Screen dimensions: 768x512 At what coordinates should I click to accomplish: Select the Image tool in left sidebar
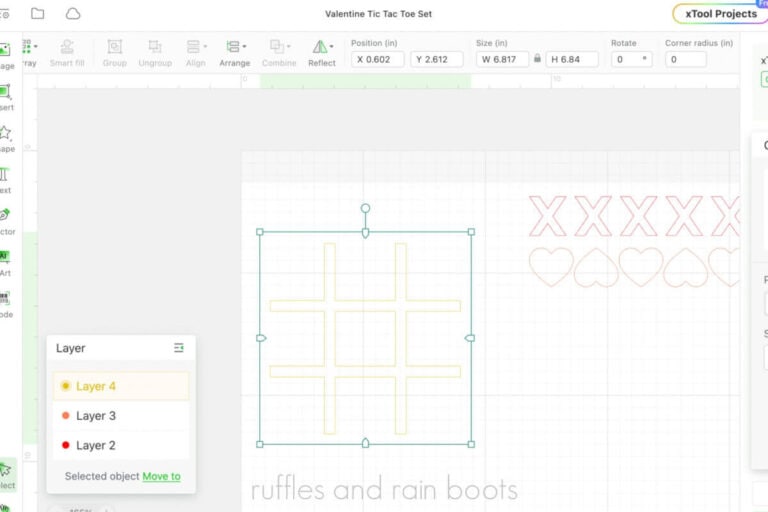(6, 55)
